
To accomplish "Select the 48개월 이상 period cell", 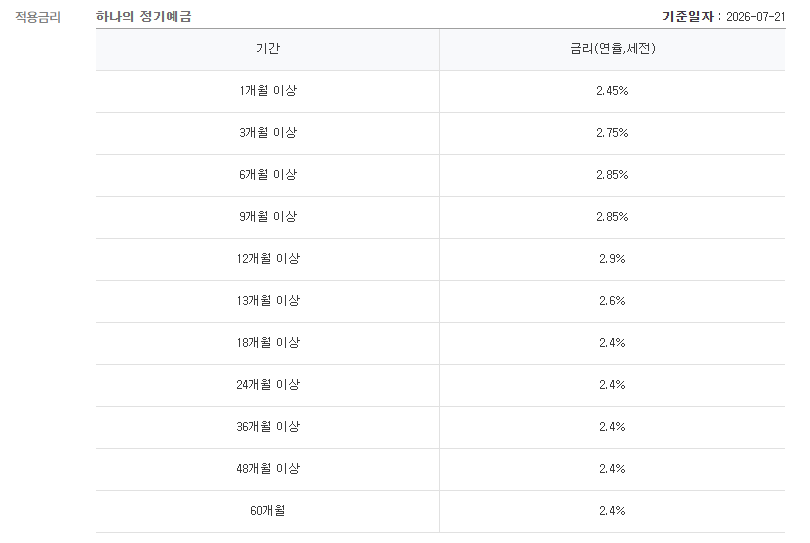I will [268, 469].
